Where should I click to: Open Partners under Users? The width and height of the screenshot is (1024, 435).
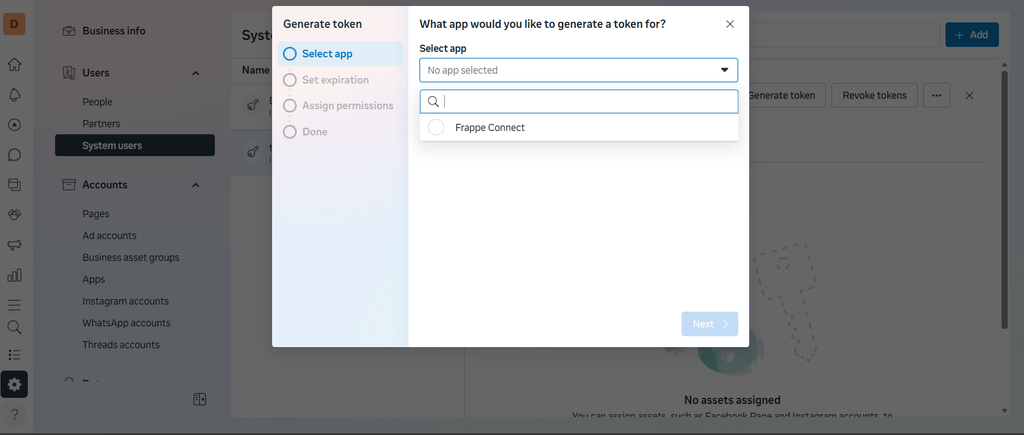click(101, 123)
